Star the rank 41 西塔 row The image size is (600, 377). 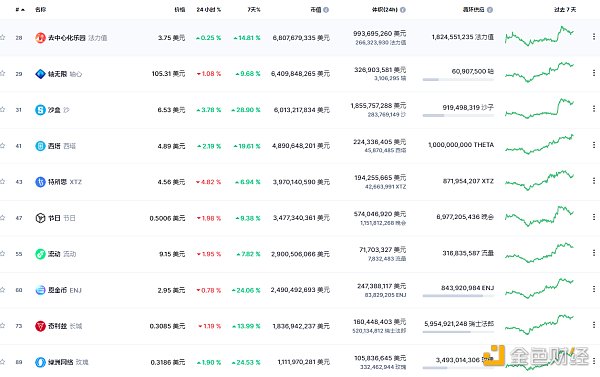point(3,145)
